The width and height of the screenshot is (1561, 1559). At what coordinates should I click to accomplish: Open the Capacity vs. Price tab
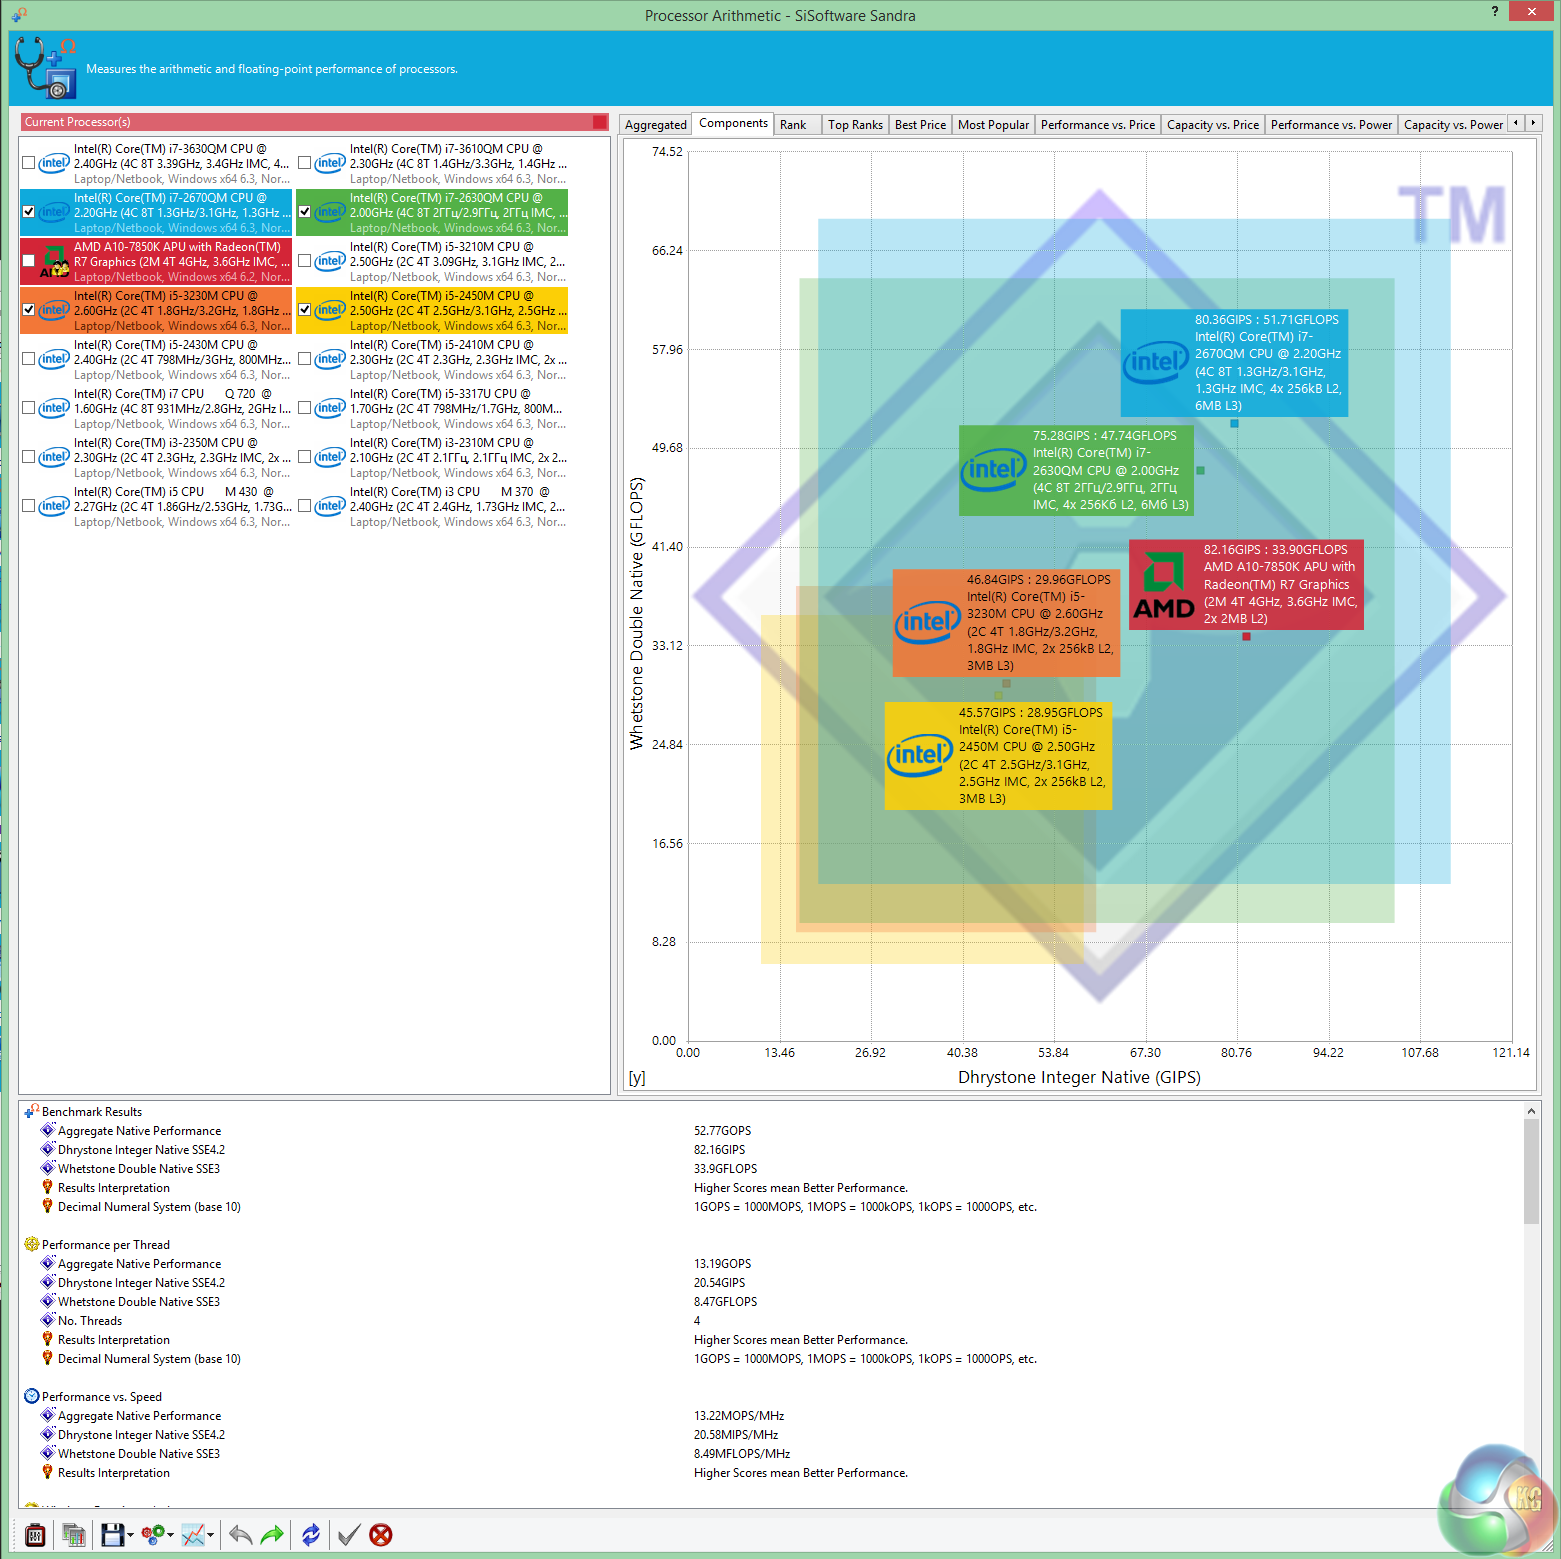pos(1213,125)
